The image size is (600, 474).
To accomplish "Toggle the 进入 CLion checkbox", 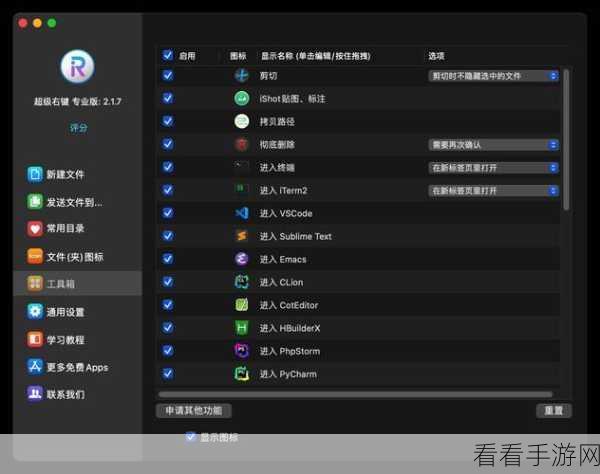I will click(x=168, y=282).
